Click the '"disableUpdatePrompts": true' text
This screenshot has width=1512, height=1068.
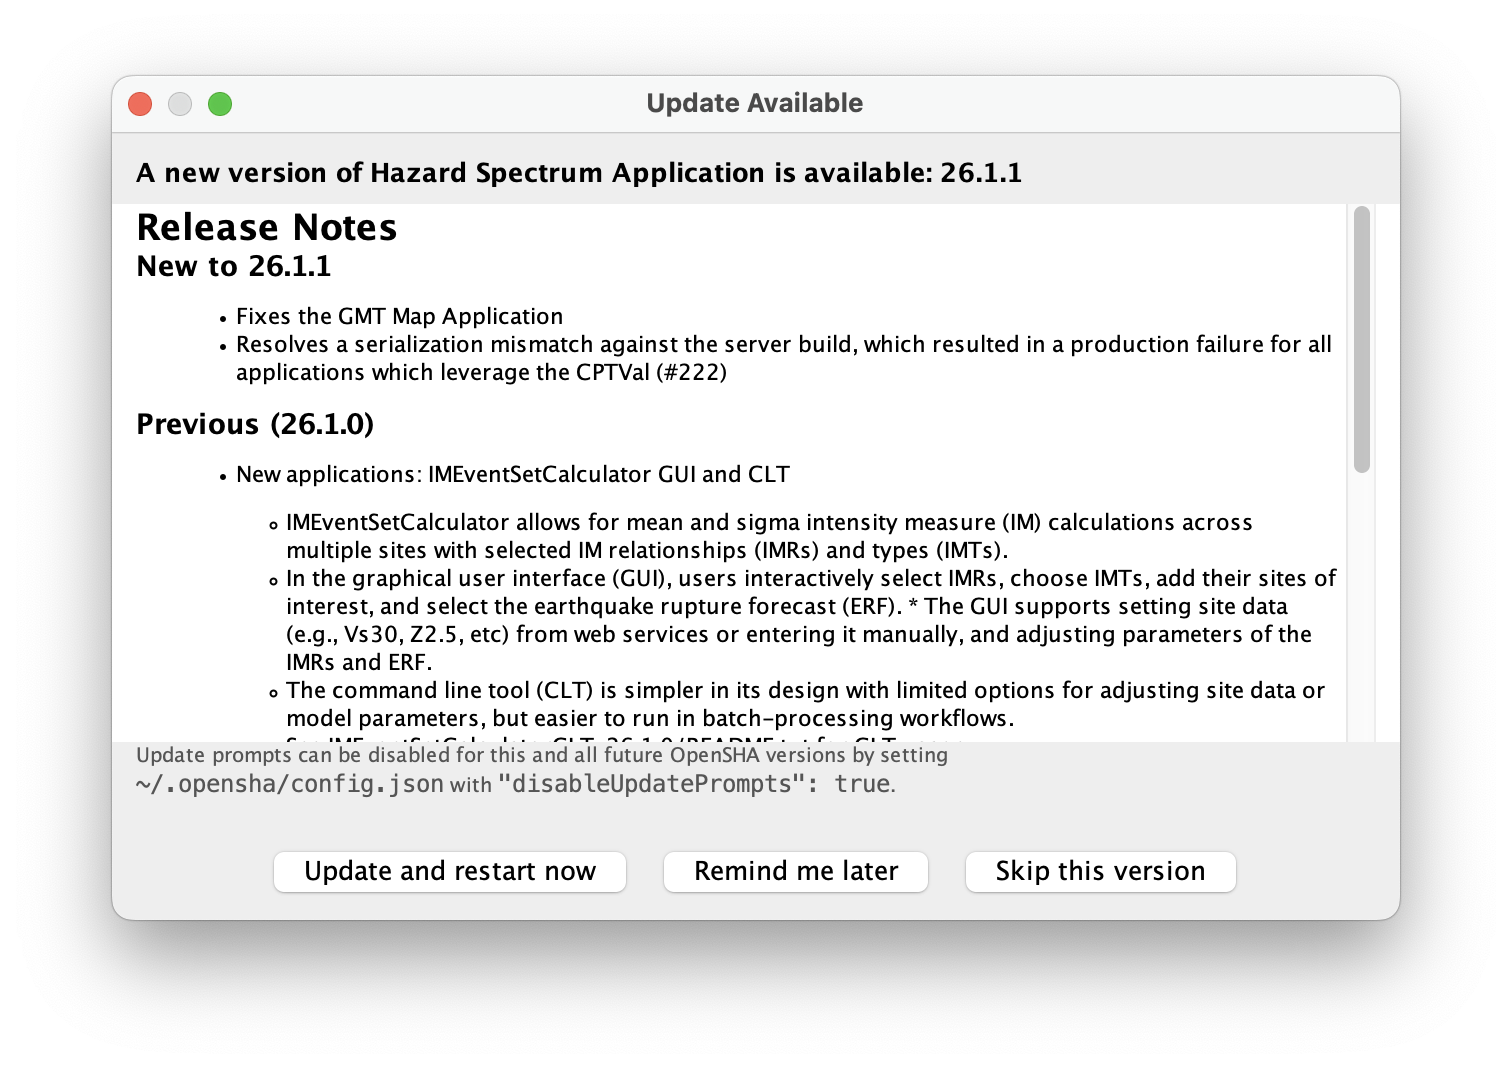694,784
